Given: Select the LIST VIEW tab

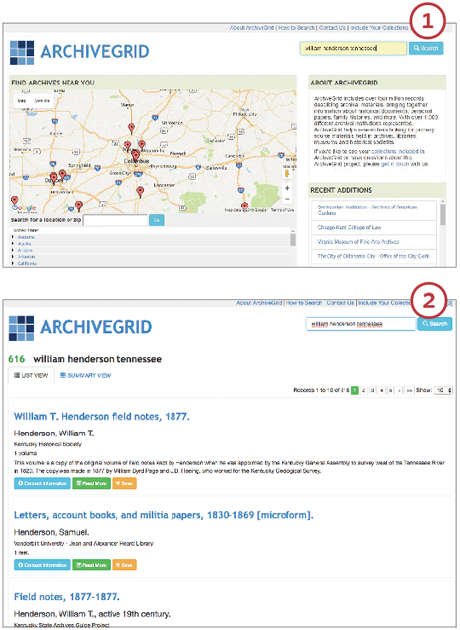Looking at the screenshot, I should click(31, 376).
